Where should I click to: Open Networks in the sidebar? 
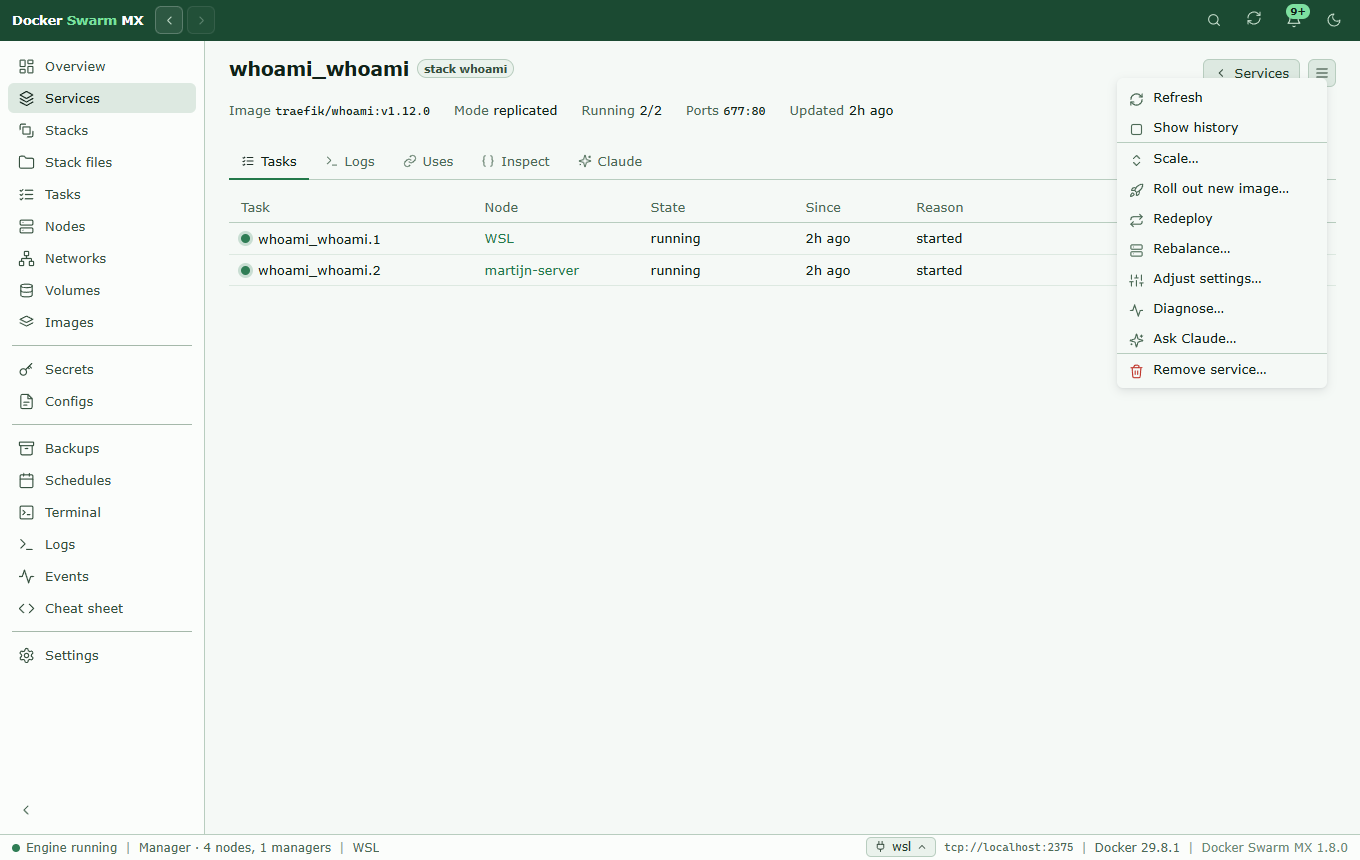click(102, 258)
